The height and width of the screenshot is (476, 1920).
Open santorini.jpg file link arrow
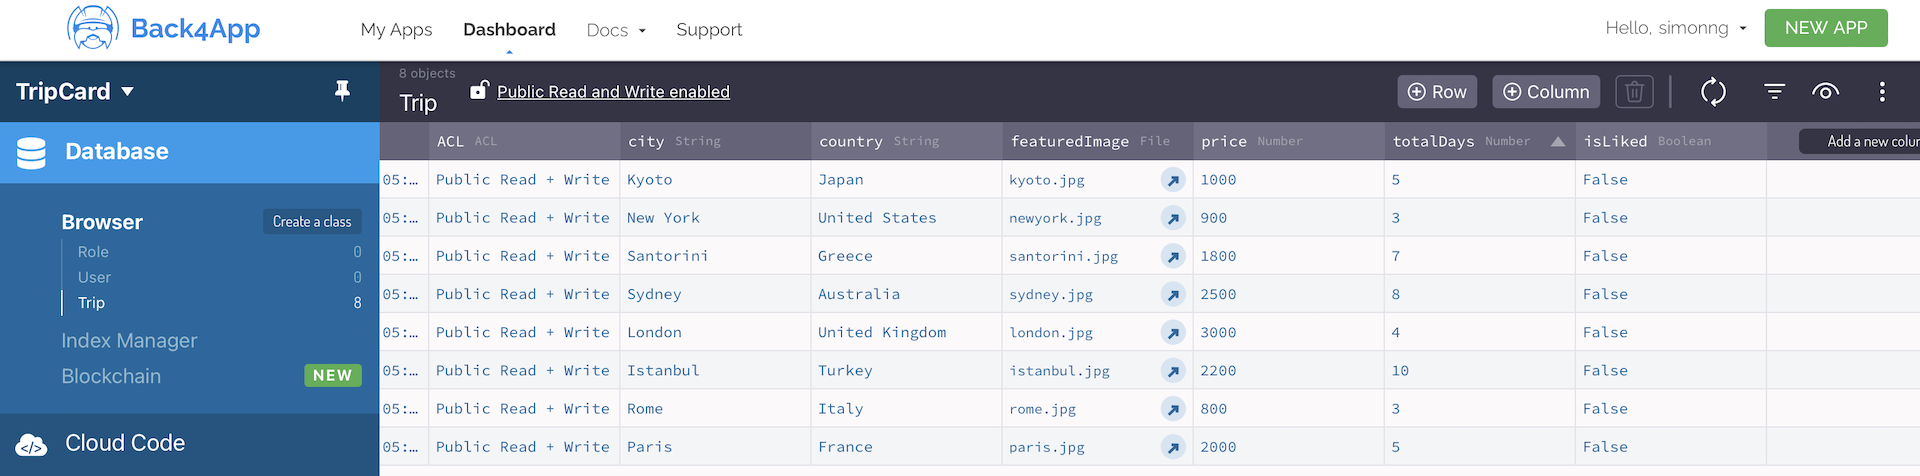click(1173, 257)
